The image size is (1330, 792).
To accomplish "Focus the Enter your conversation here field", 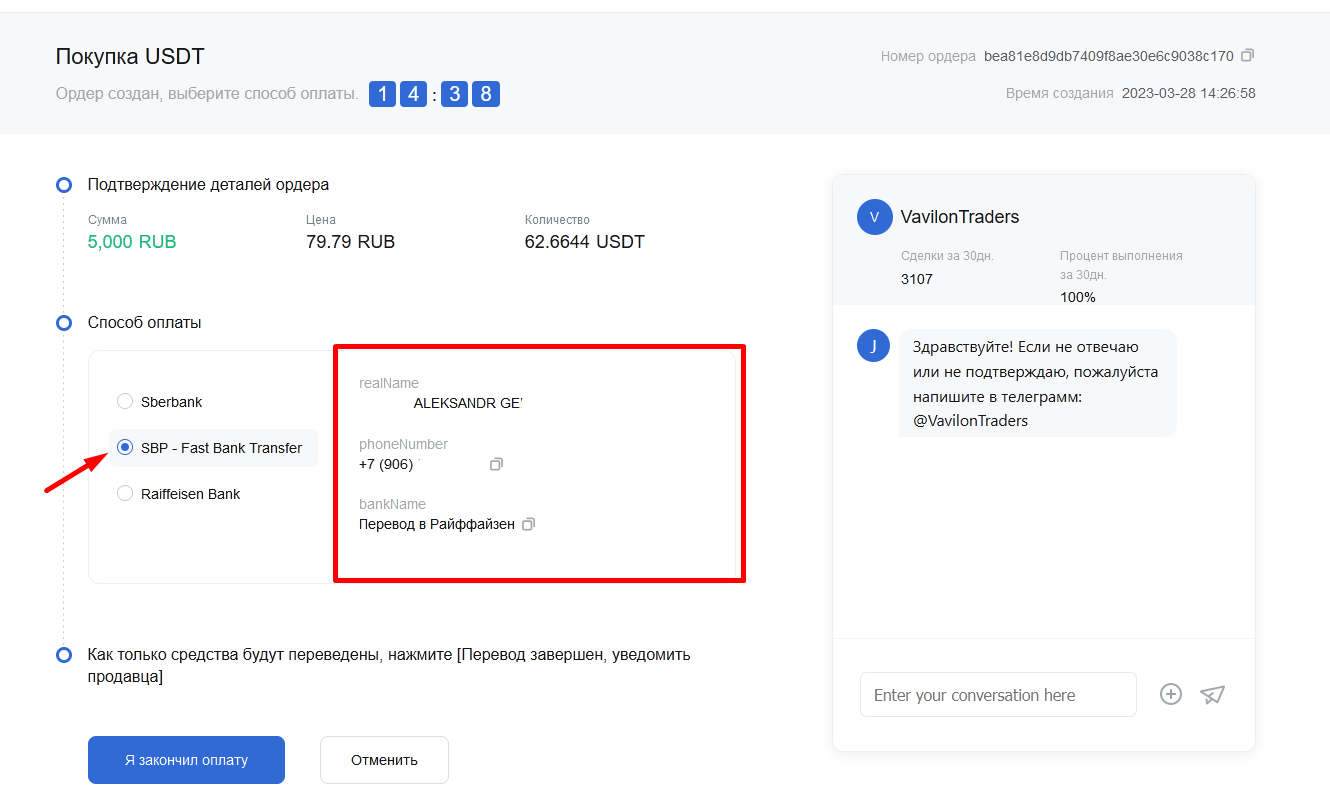I will click(998, 695).
